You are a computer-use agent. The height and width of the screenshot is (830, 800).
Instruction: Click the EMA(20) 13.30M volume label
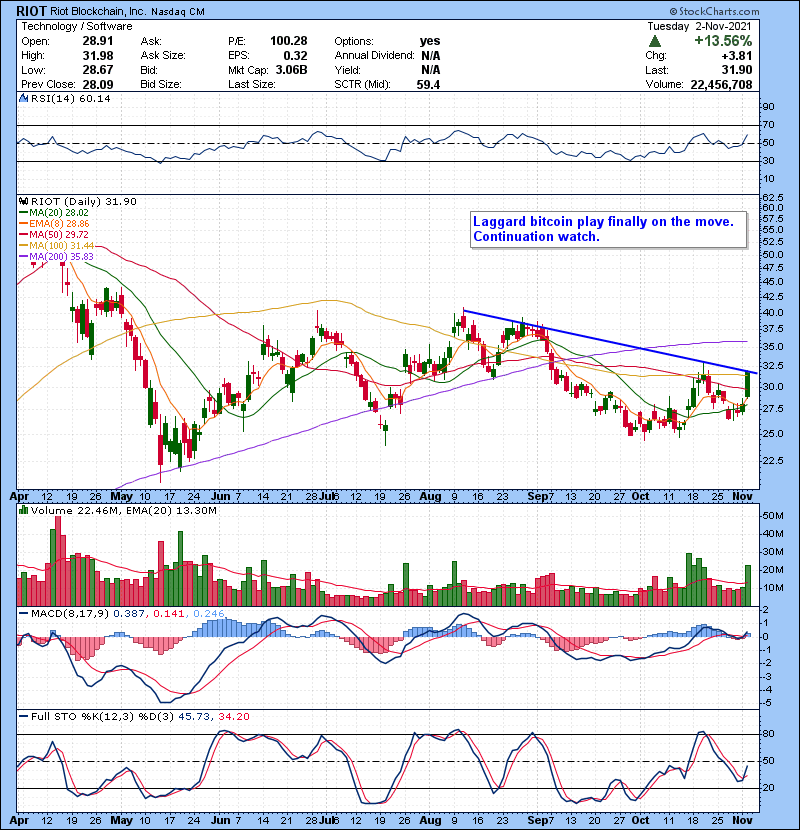(x=172, y=510)
